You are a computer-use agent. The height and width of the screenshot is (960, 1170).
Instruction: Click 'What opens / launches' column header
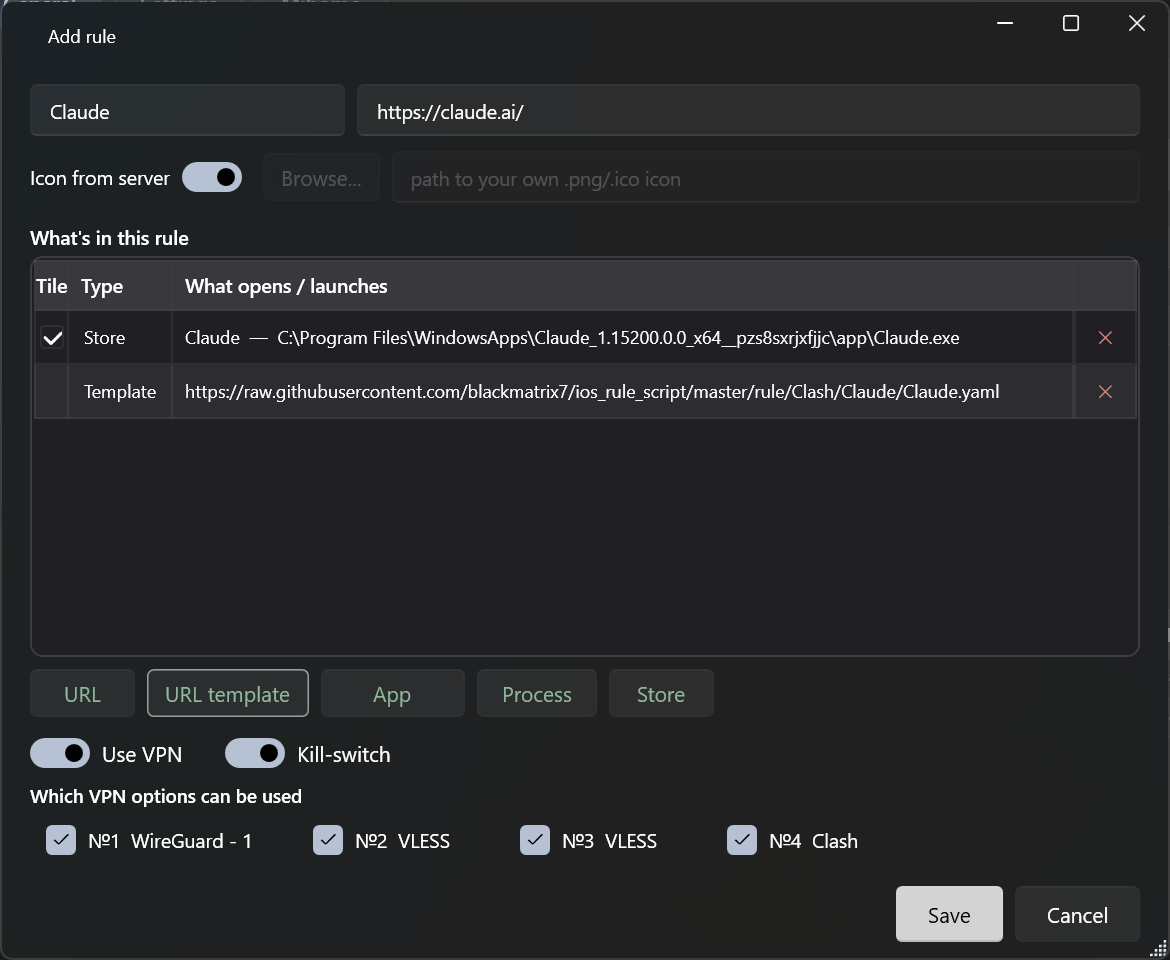tap(622, 286)
